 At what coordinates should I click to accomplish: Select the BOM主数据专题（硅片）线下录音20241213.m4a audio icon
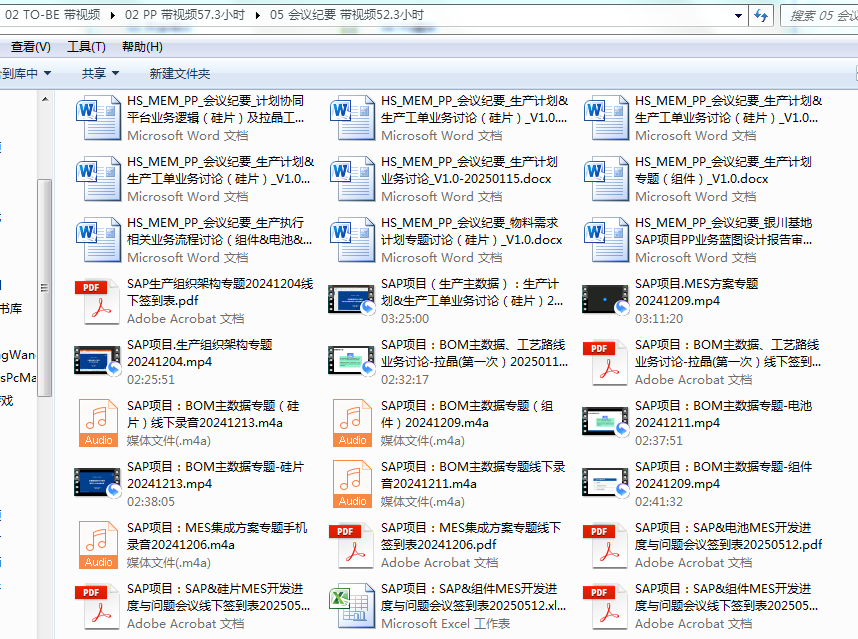tap(97, 423)
